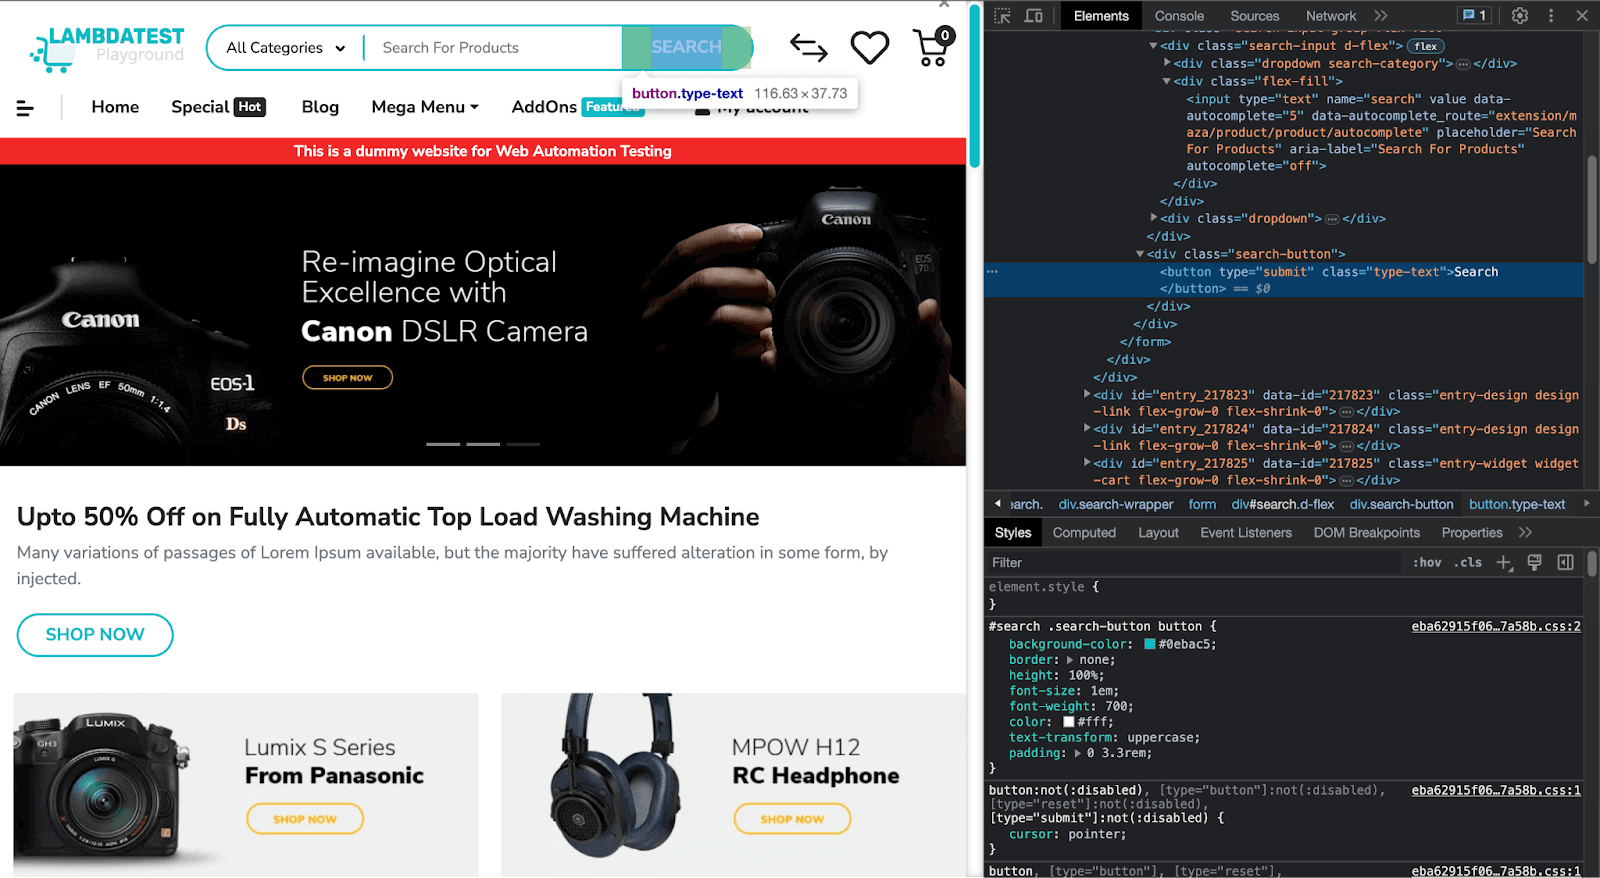
Task: Click the new style rule plus icon
Action: (1504, 563)
